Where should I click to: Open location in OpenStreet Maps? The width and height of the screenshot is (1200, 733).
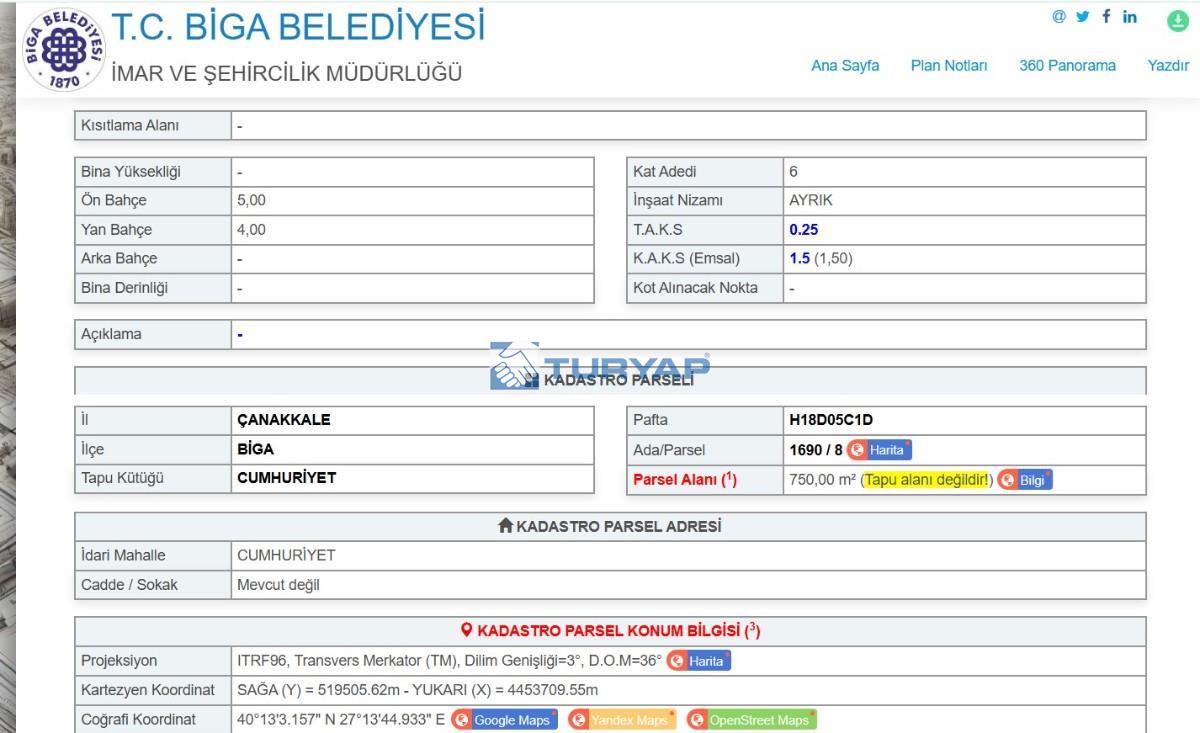751,720
